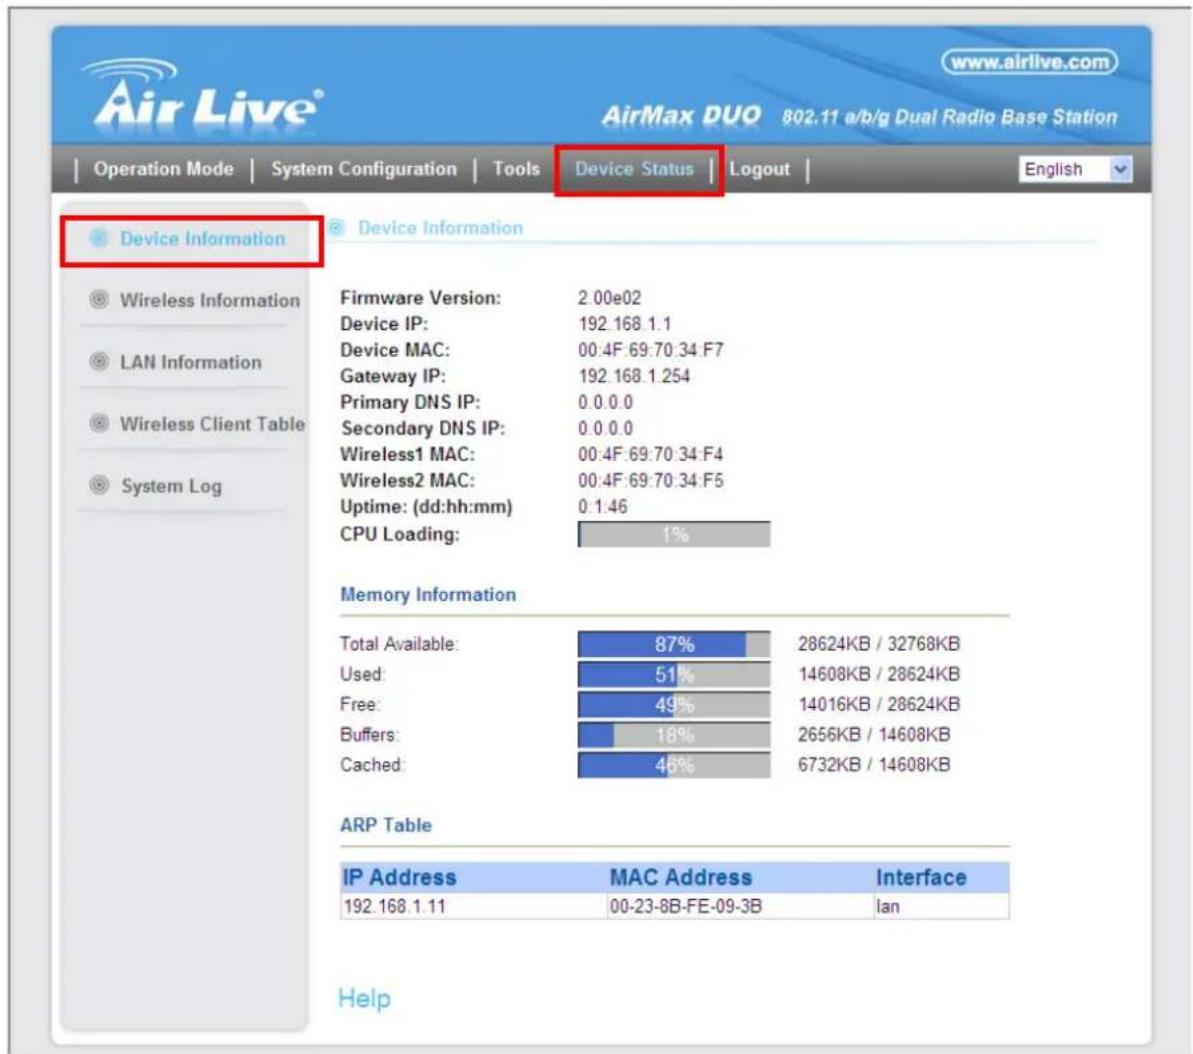Click the 28624KB / 32768KB value
This screenshot has width=1193, height=1054.
[879, 644]
